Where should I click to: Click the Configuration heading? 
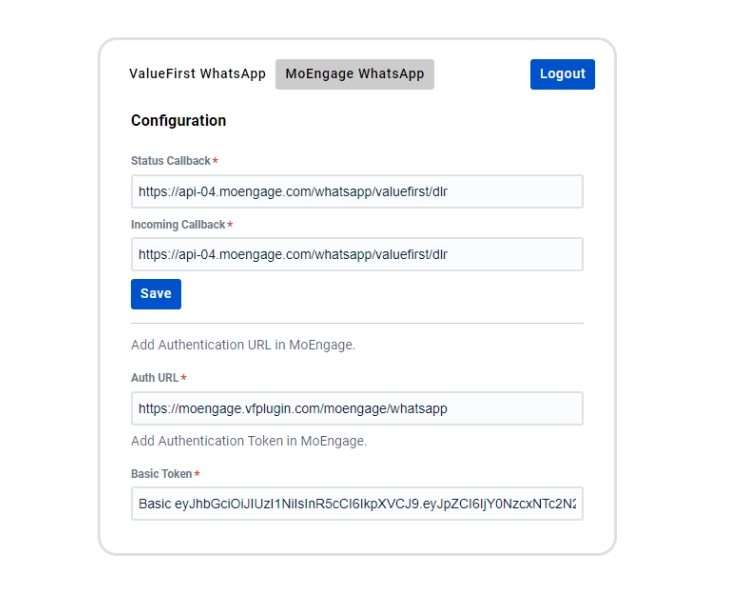point(178,121)
